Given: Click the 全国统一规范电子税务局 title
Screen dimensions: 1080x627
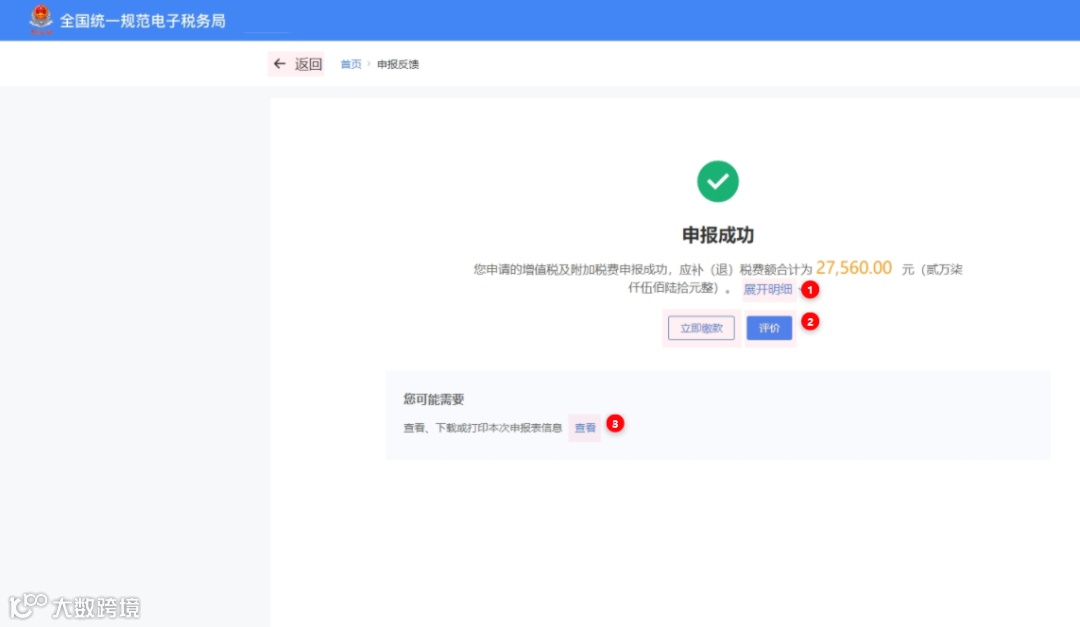Looking at the screenshot, I should (x=143, y=21).
